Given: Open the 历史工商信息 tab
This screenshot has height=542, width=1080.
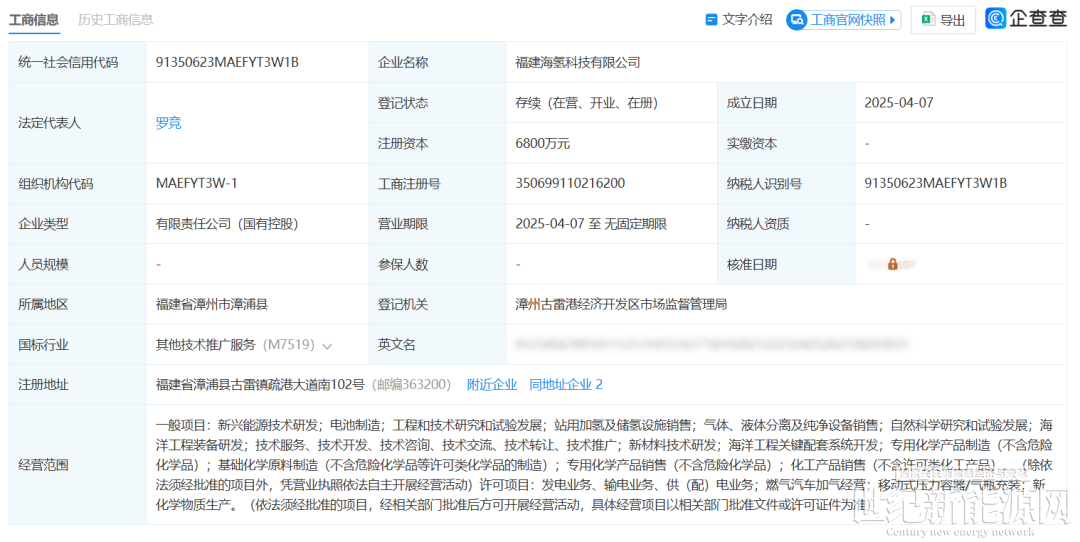Looking at the screenshot, I should pos(115,19).
